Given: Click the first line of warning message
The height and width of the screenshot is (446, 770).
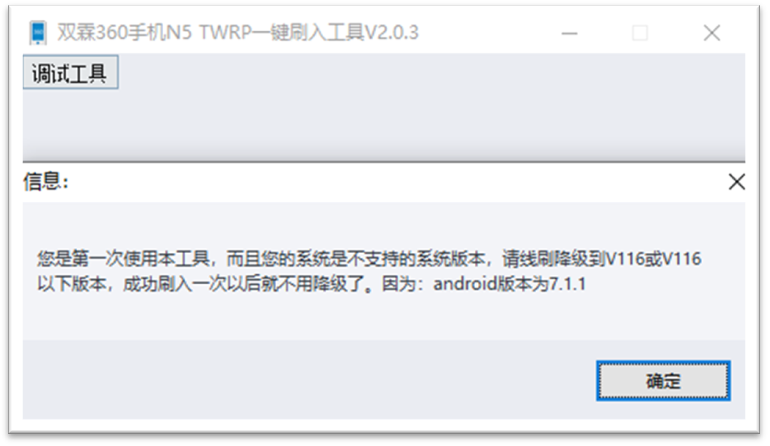Looking at the screenshot, I should pyautogui.click(x=369, y=259).
